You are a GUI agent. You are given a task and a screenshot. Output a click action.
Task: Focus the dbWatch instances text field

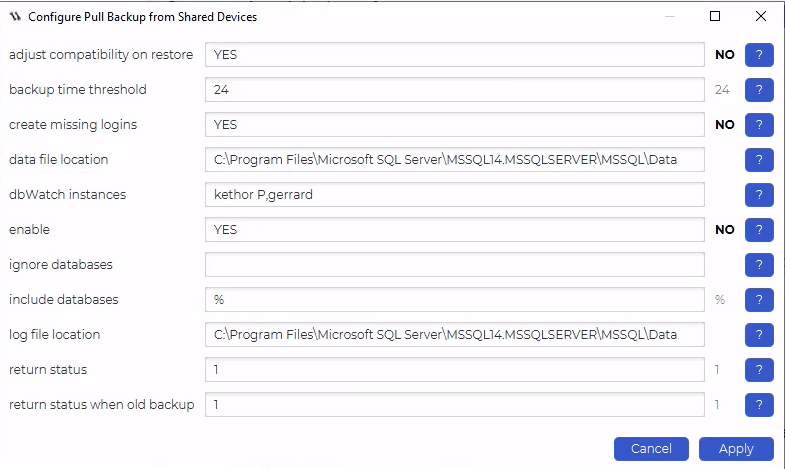(455, 195)
